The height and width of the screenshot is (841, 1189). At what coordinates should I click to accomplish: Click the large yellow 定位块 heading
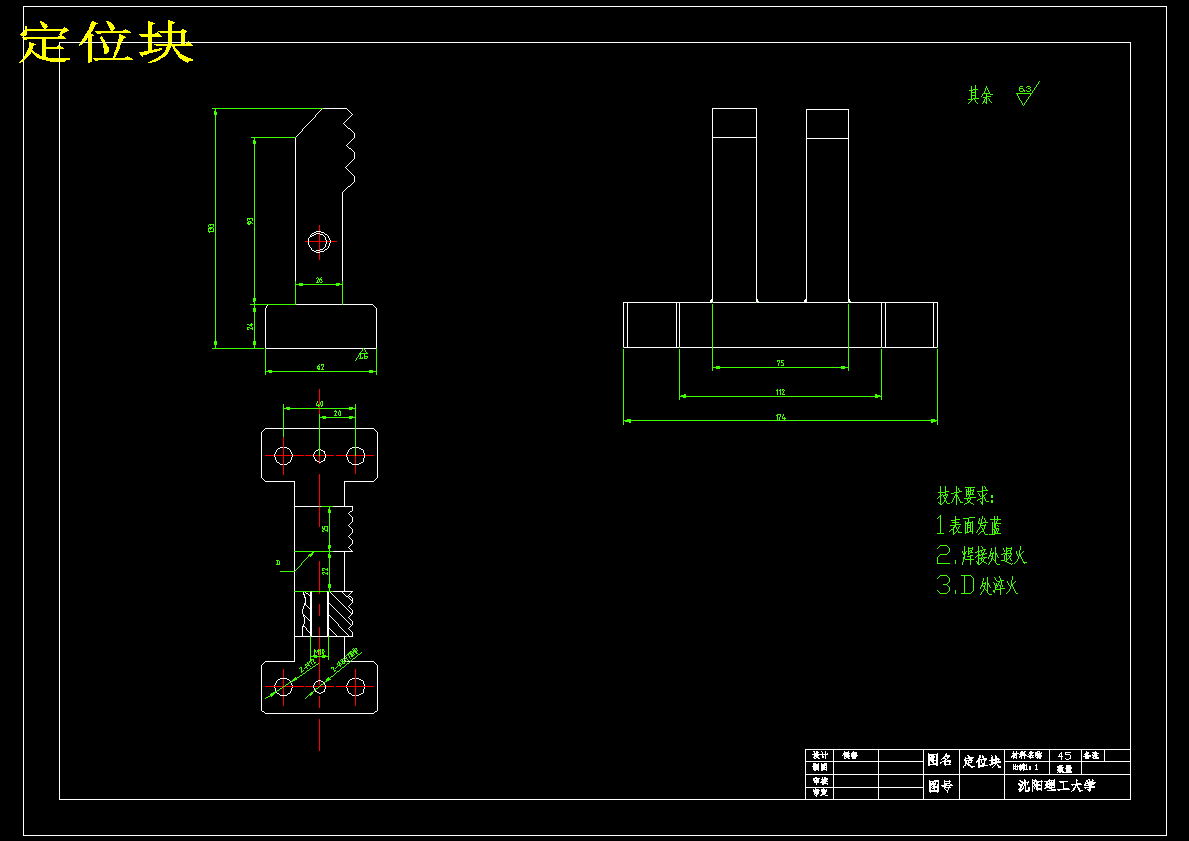point(106,43)
